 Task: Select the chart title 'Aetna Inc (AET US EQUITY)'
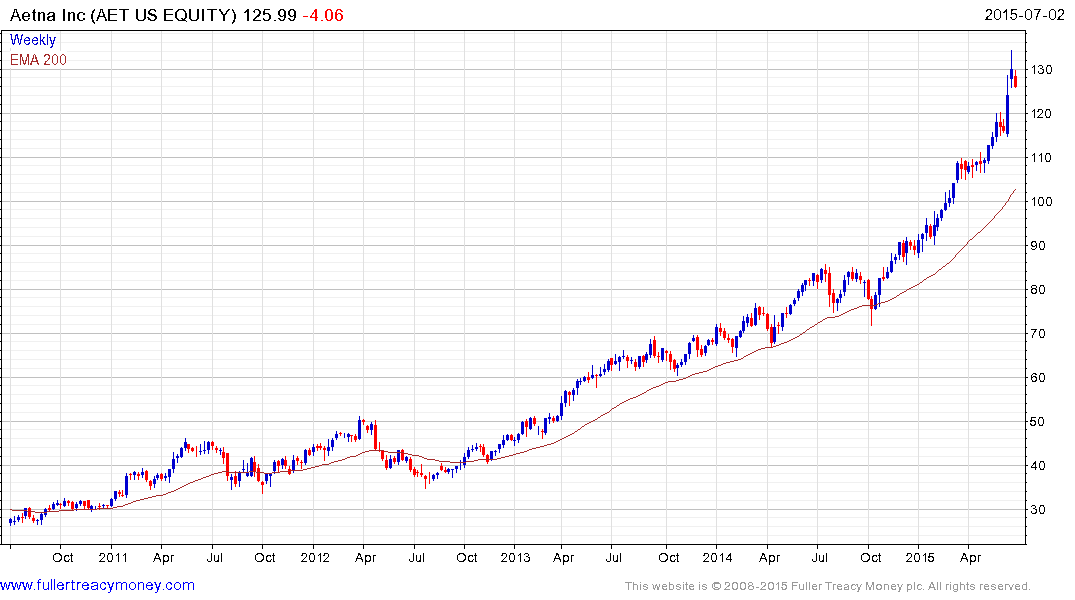tap(123, 15)
